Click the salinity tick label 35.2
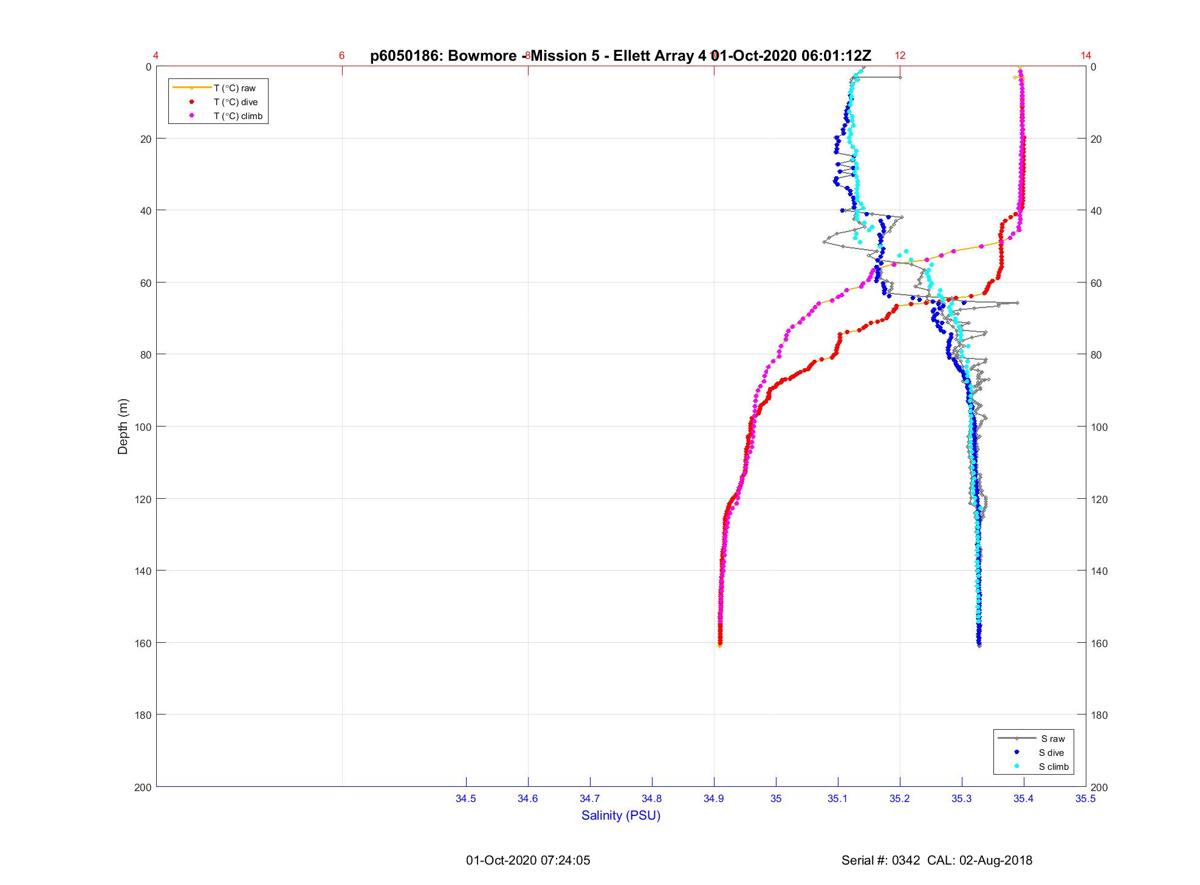 click(x=900, y=799)
